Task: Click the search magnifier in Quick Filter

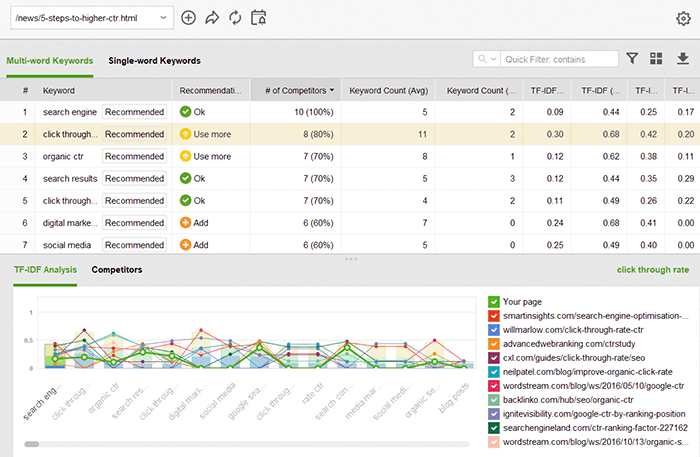Action: pos(482,59)
